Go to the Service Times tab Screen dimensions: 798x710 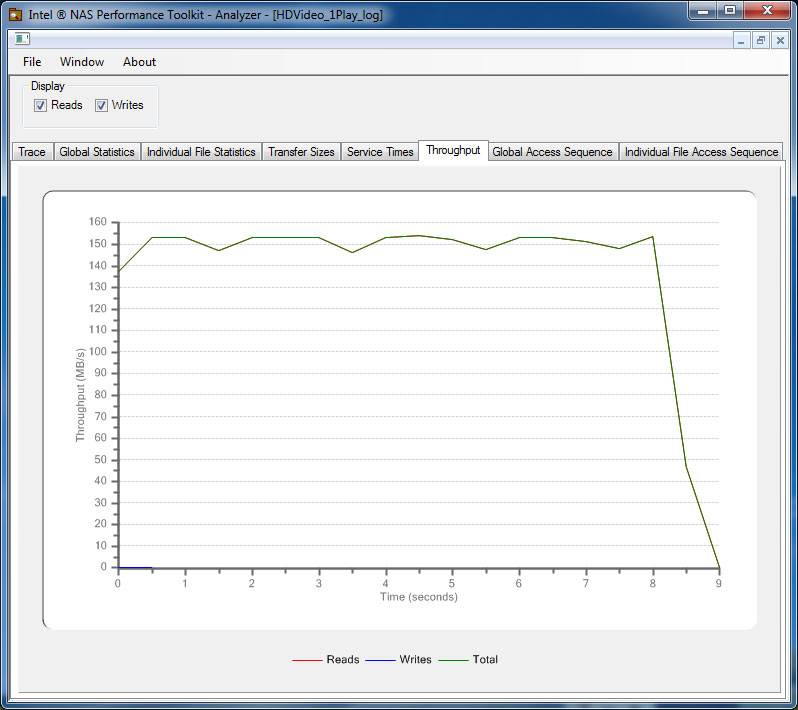(x=380, y=152)
